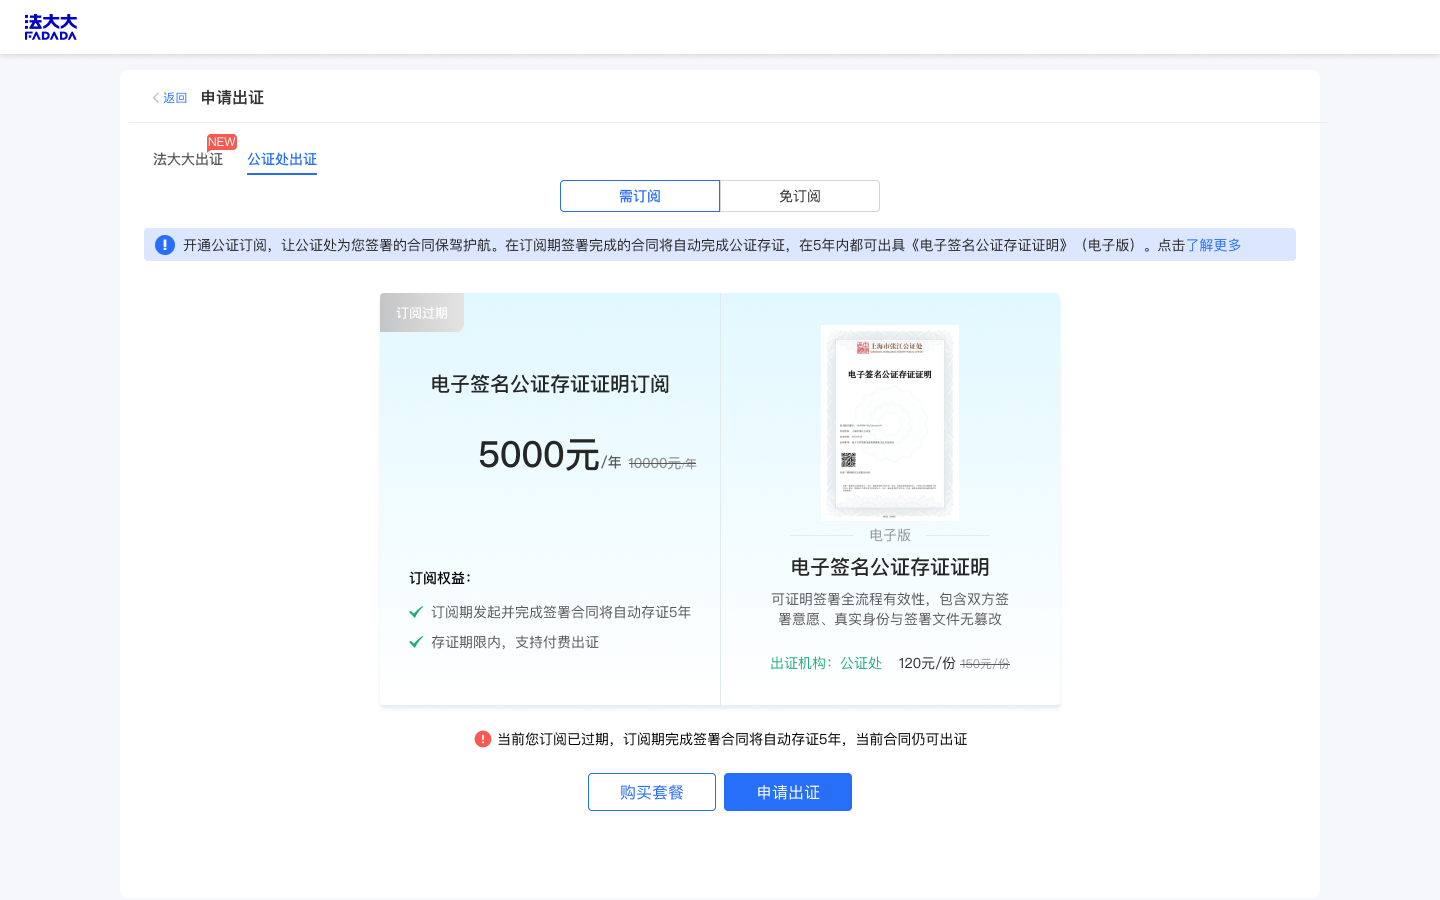Image resolution: width=1440 pixels, height=900 pixels.
Task: Click the 可证明签署全流程有效性 description text
Action: [x=890, y=609]
